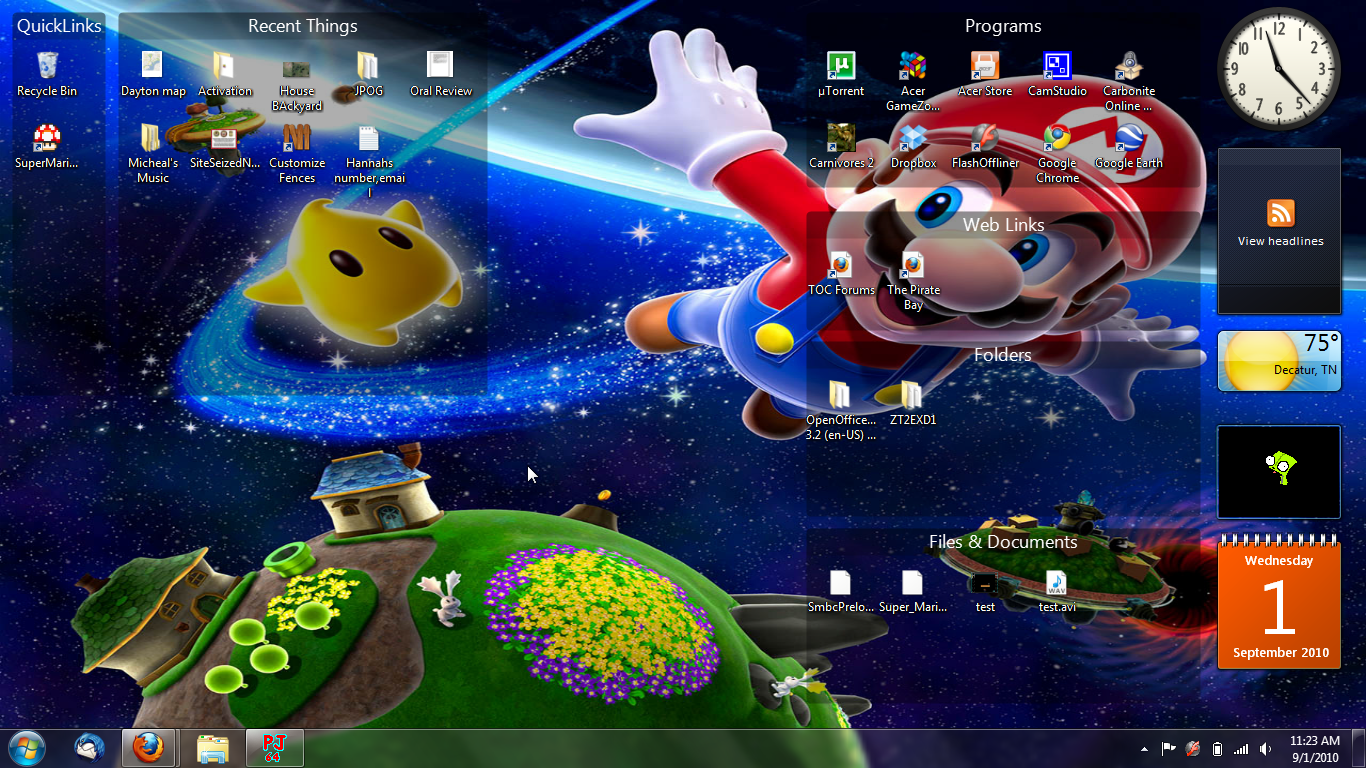
Task: Open the µTorrent desktop shortcut
Action: (841, 68)
